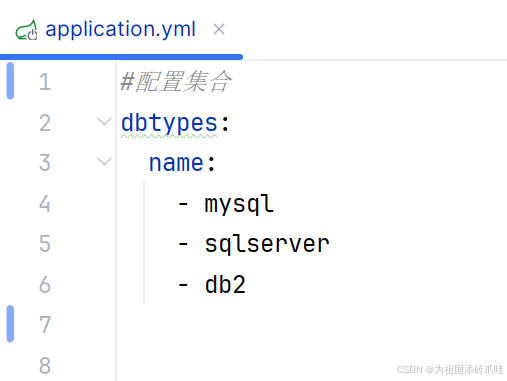Click line number 1 in the gutter
Image resolution: width=507 pixels, height=381 pixels.
(x=45, y=82)
